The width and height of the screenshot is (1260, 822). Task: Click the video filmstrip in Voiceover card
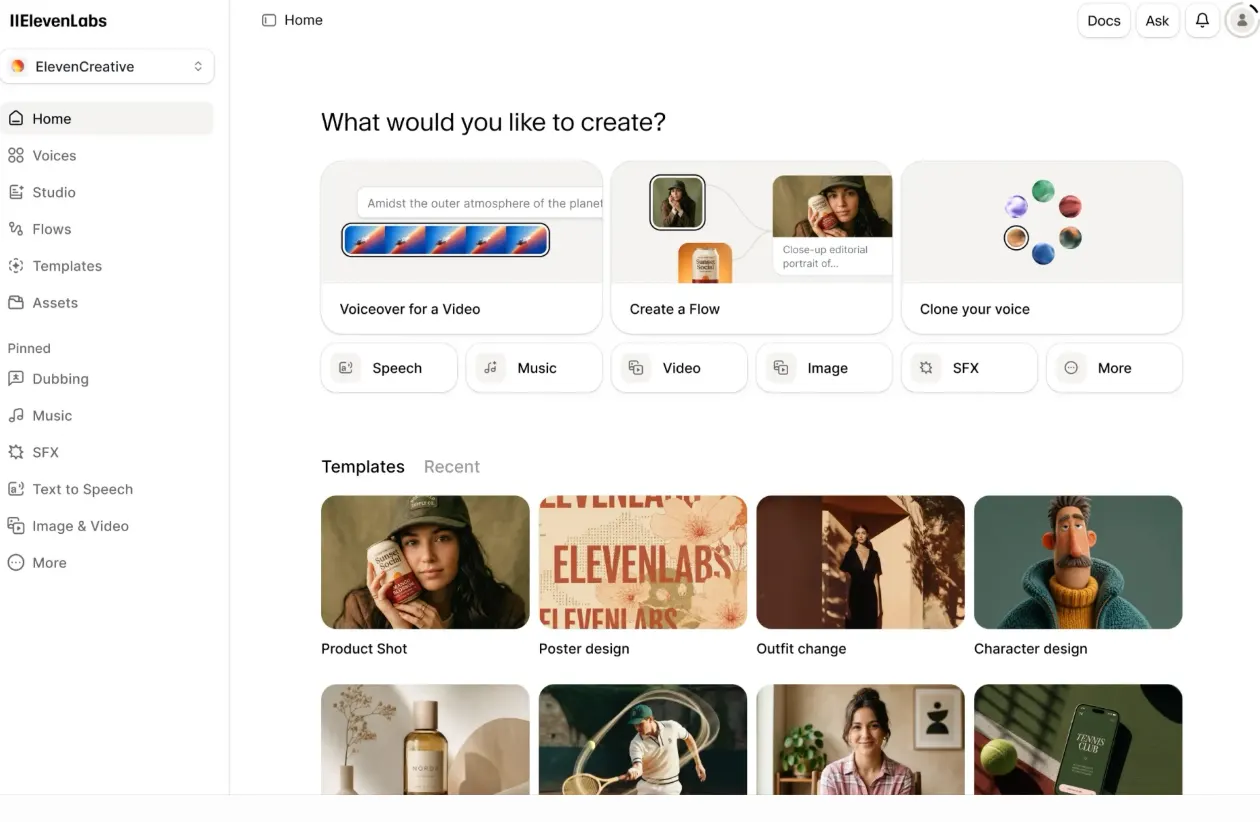[446, 240]
